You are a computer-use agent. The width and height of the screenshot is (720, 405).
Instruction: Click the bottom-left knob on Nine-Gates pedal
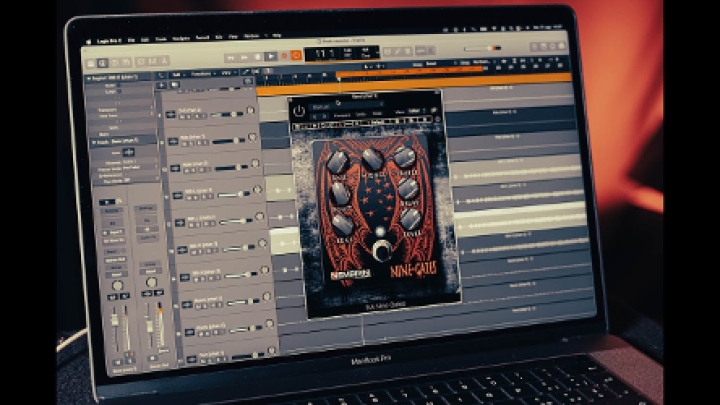(343, 224)
